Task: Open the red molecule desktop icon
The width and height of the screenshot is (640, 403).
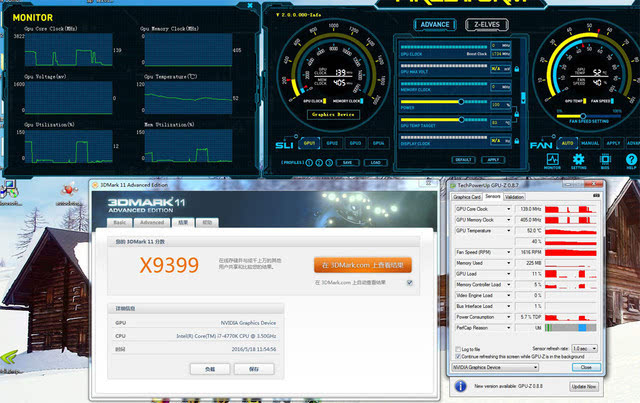Action: coord(69,190)
